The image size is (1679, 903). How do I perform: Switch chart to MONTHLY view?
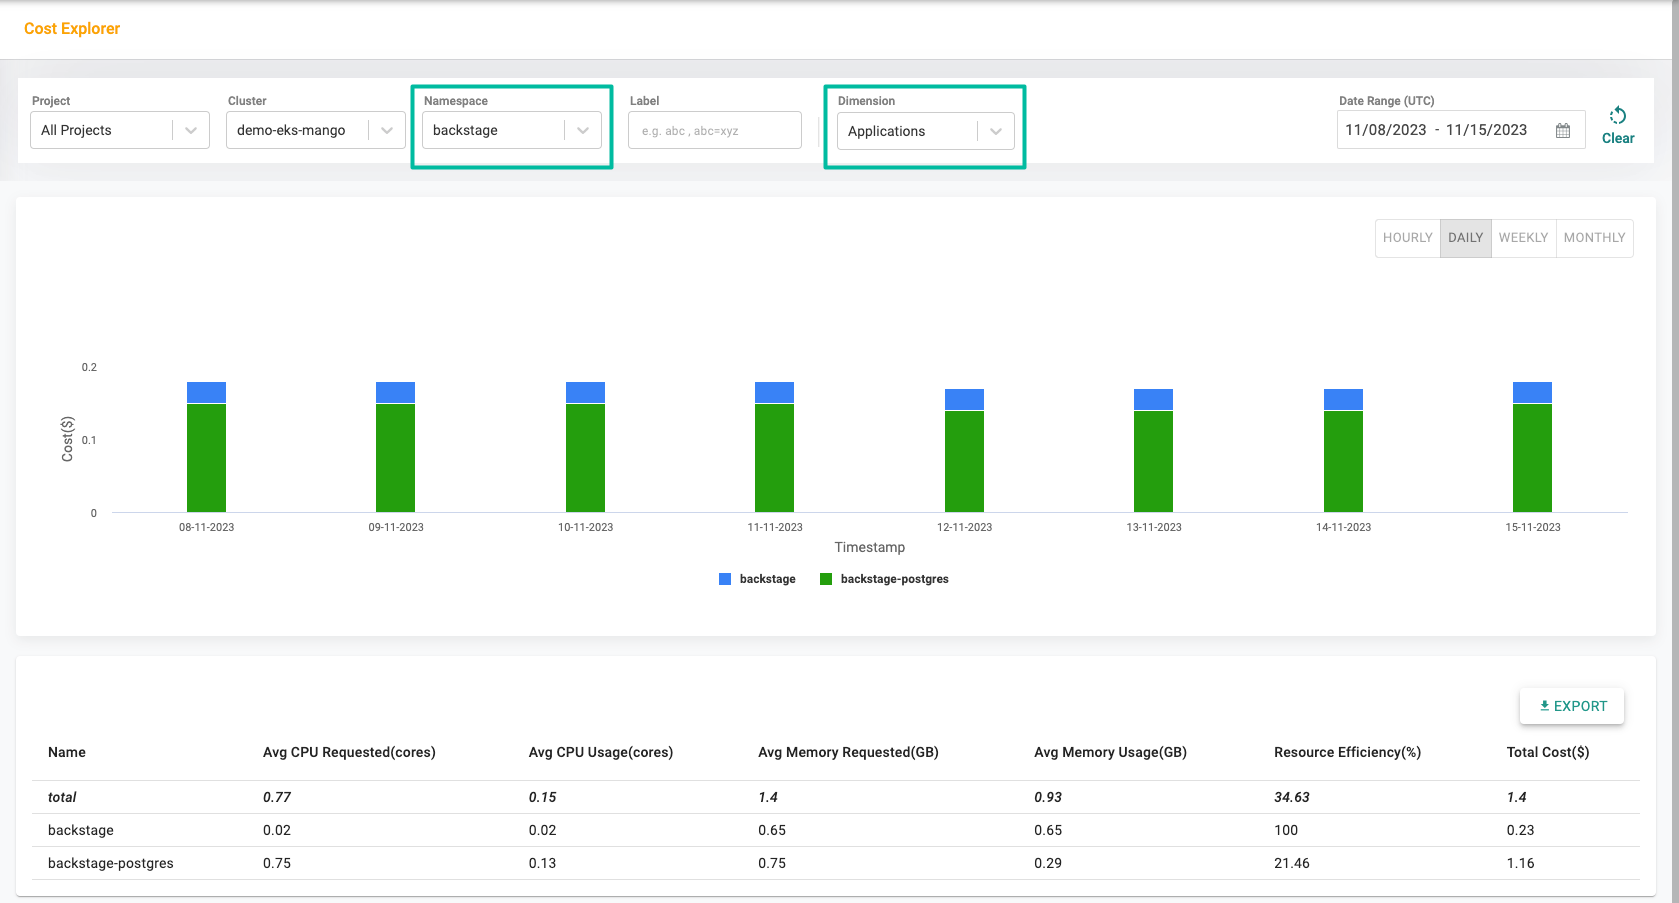(x=1594, y=238)
